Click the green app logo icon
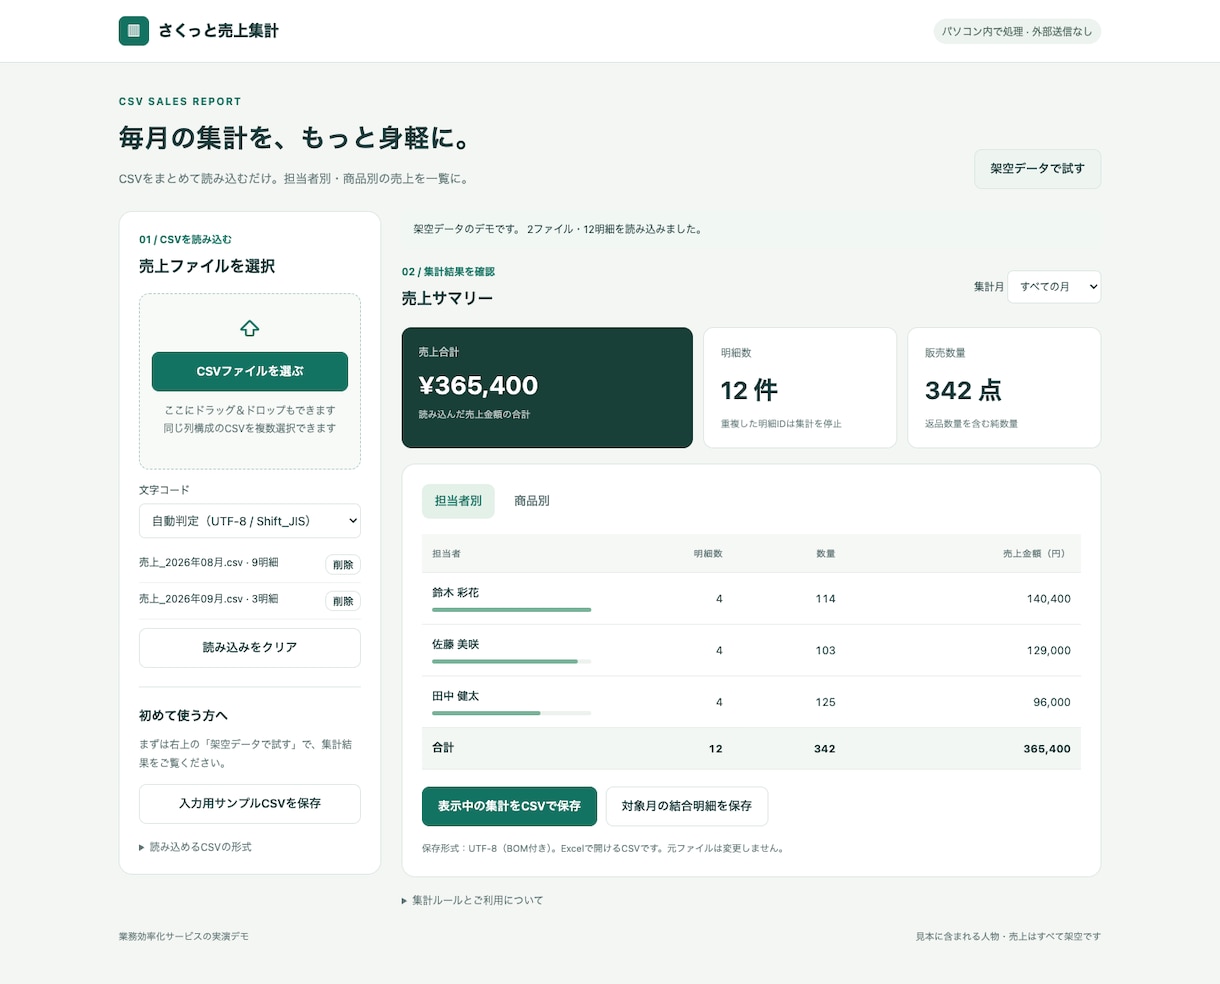This screenshot has height=984, width=1220. tap(134, 31)
